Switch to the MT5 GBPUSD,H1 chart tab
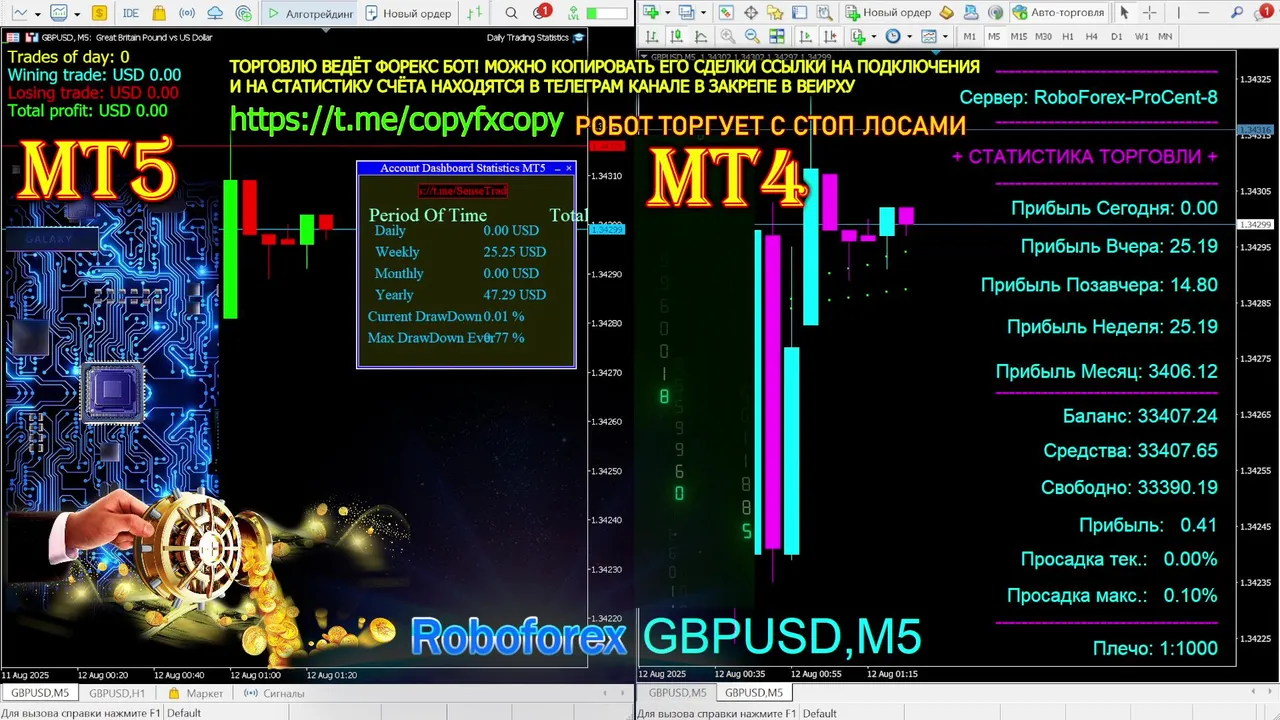1280x720 pixels. (x=117, y=693)
